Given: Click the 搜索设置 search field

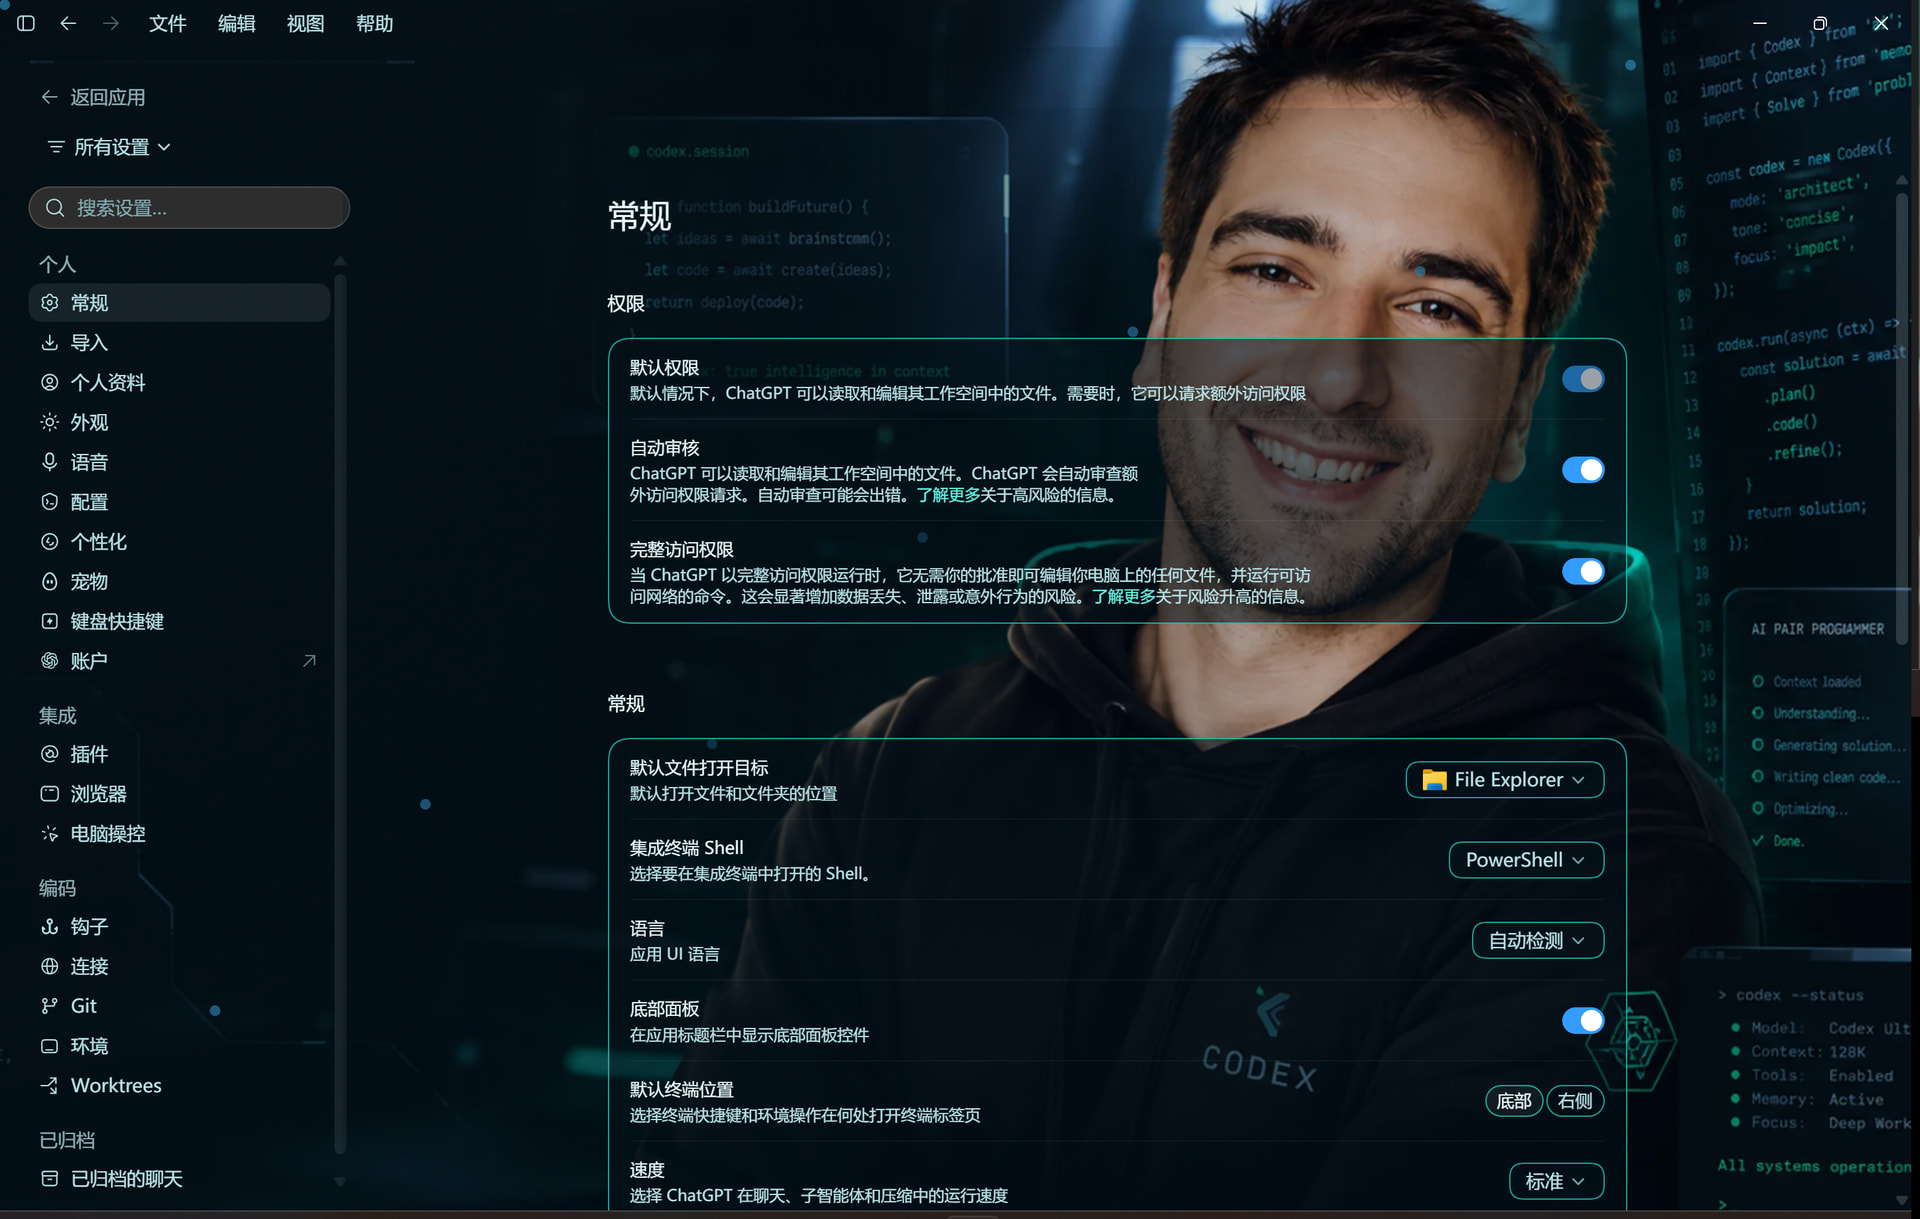Looking at the screenshot, I should pyautogui.click(x=189, y=208).
